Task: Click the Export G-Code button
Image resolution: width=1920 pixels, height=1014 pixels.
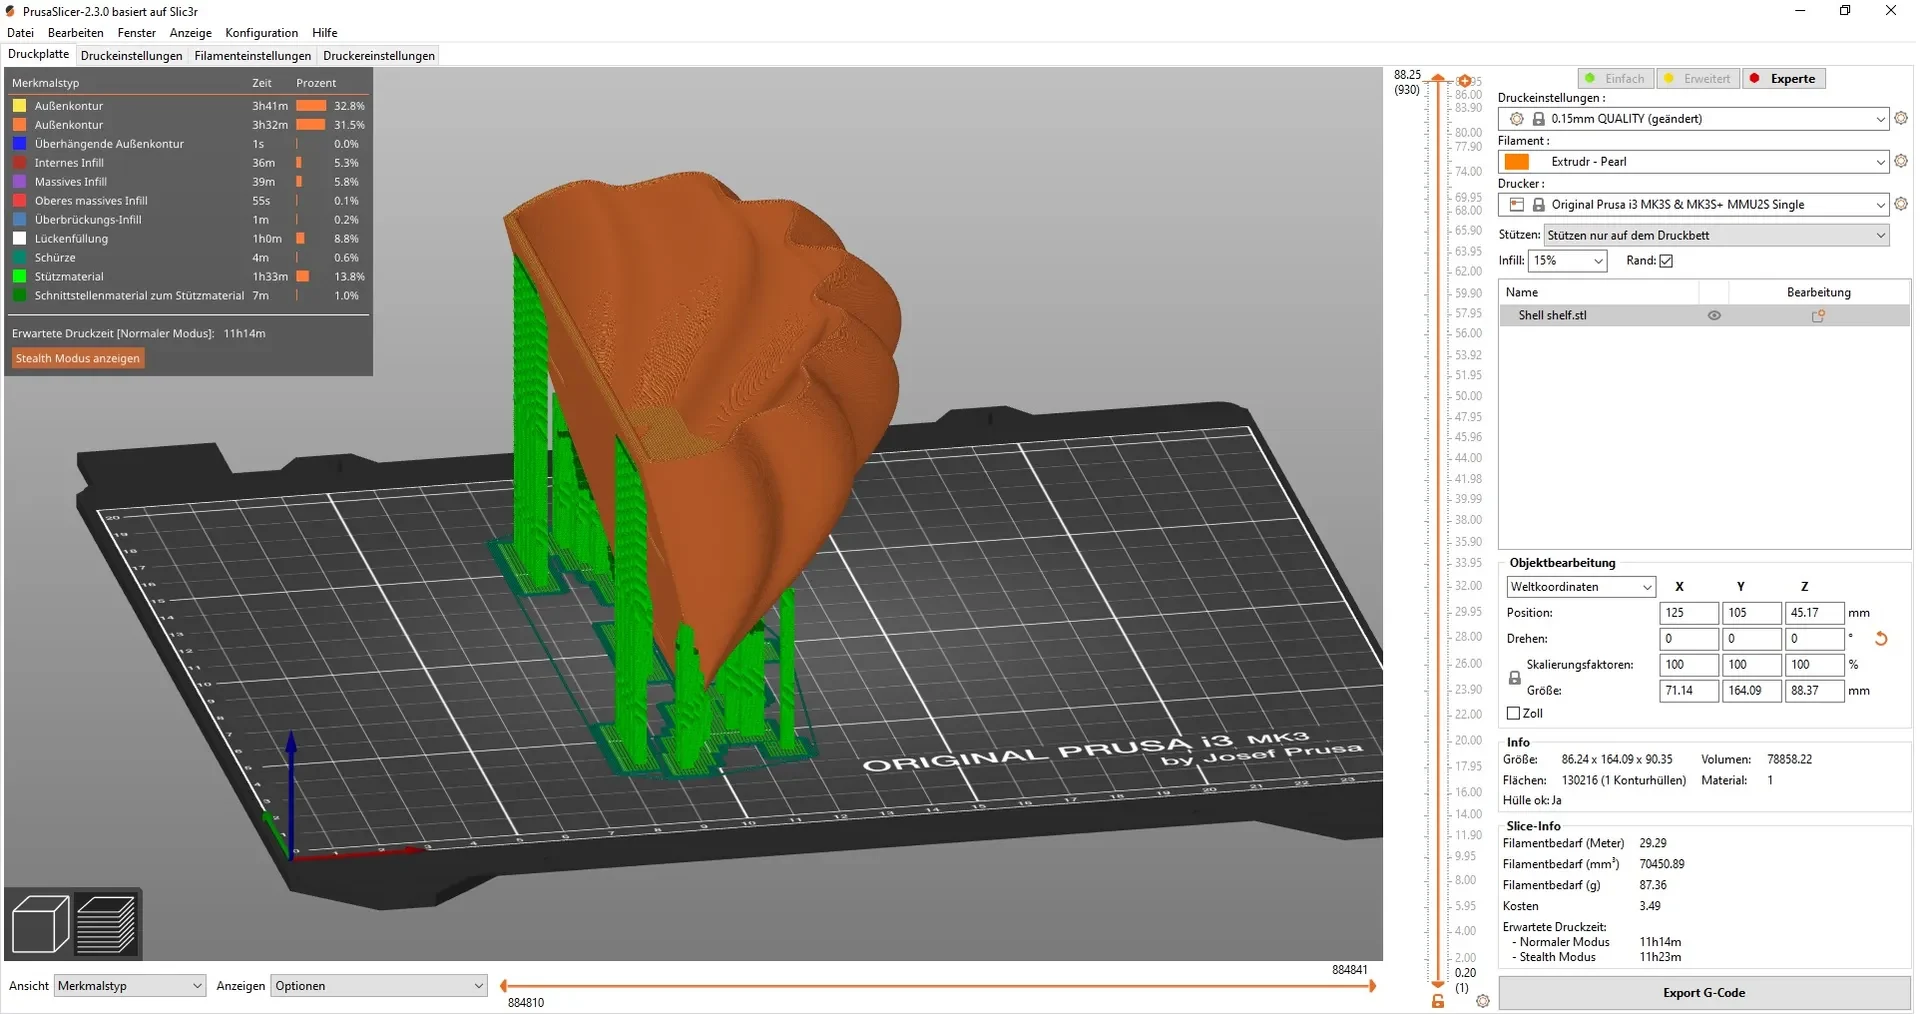Action: [1704, 993]
